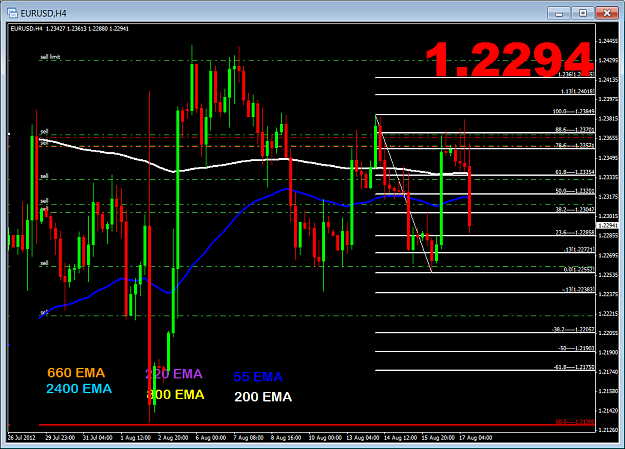This screenshot has height=449, width=625.
Task: Click the 1.23015 value on price axis
Action: coord(608,216)
